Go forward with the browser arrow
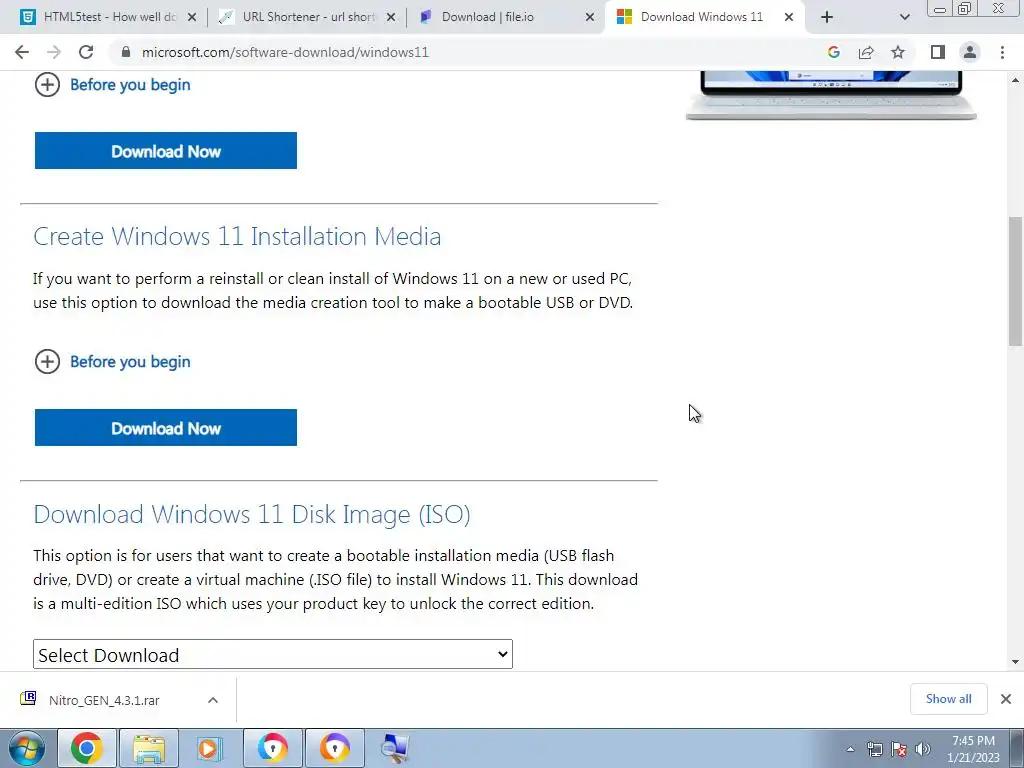Viewport: 1024px width, 768px height. [54, 52]
